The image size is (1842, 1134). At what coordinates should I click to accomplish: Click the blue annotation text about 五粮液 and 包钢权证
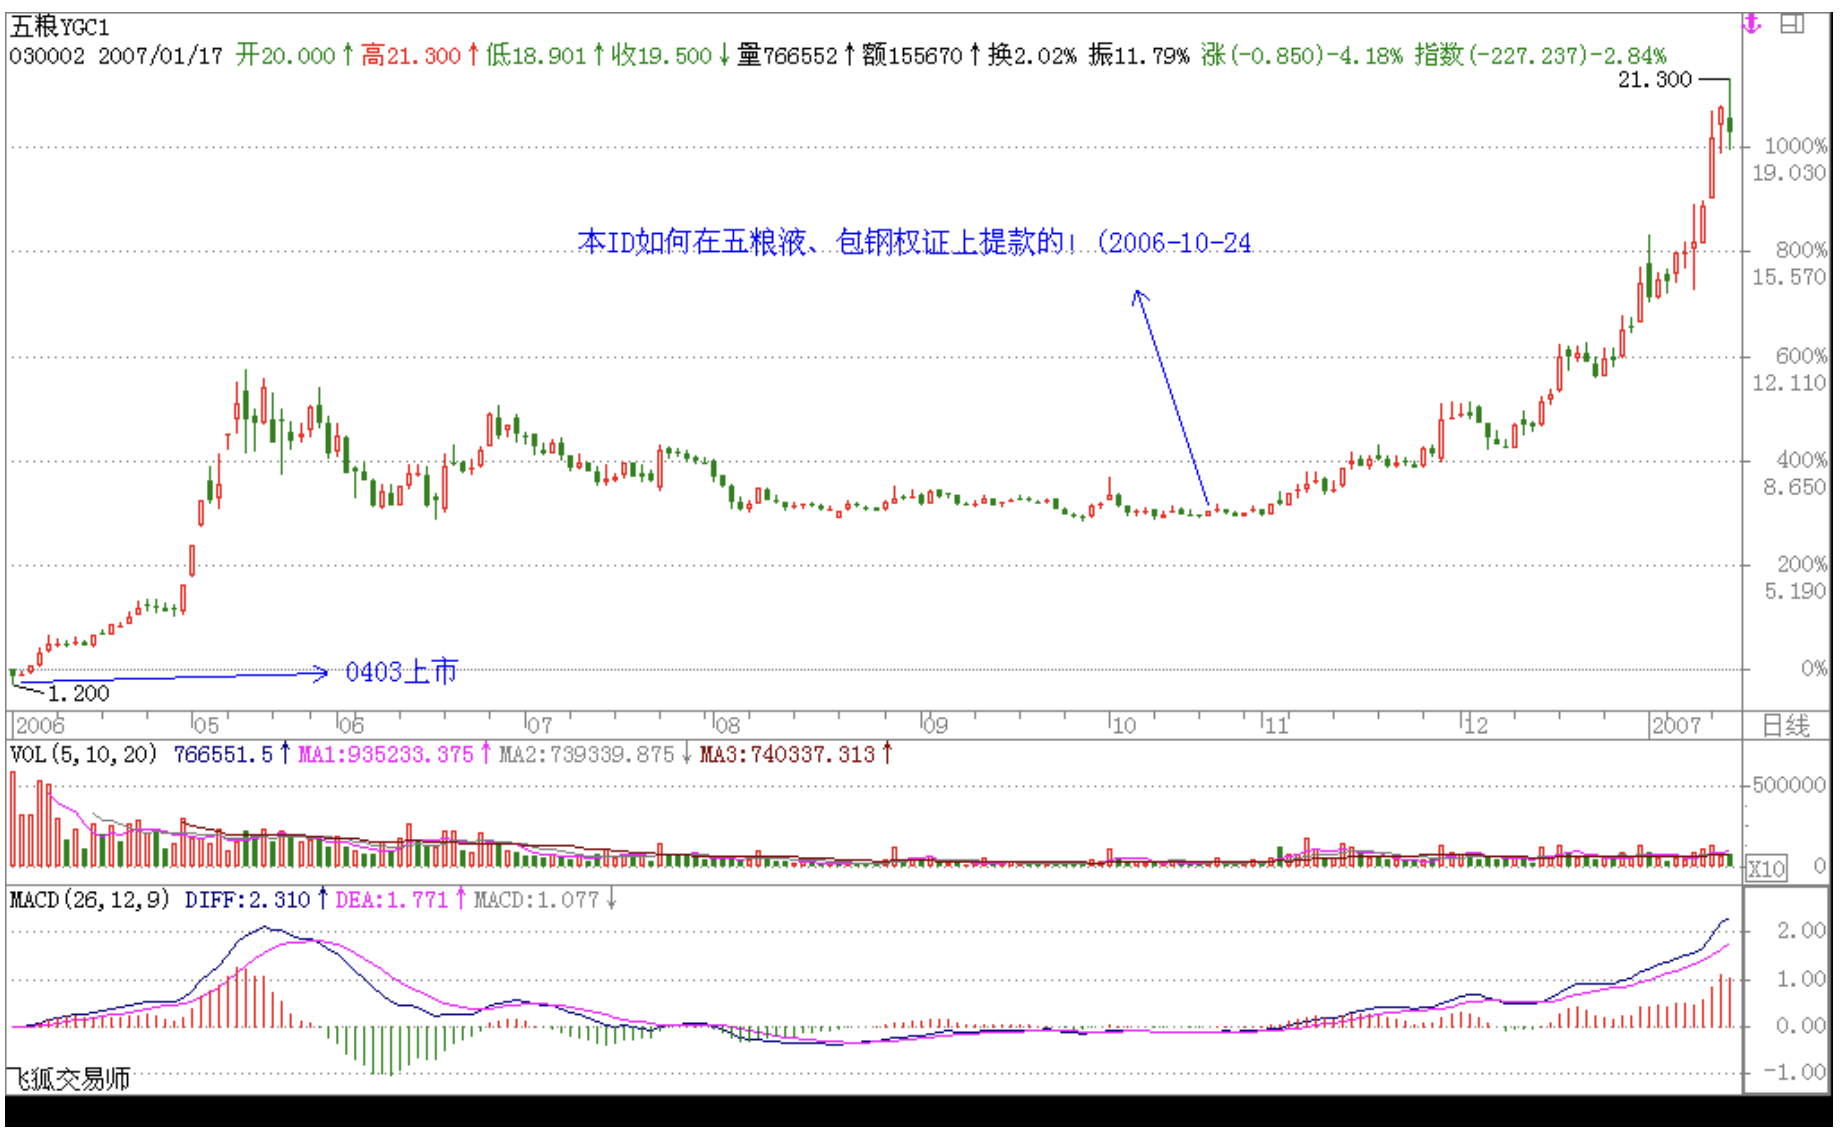click(x=913, y=243)
